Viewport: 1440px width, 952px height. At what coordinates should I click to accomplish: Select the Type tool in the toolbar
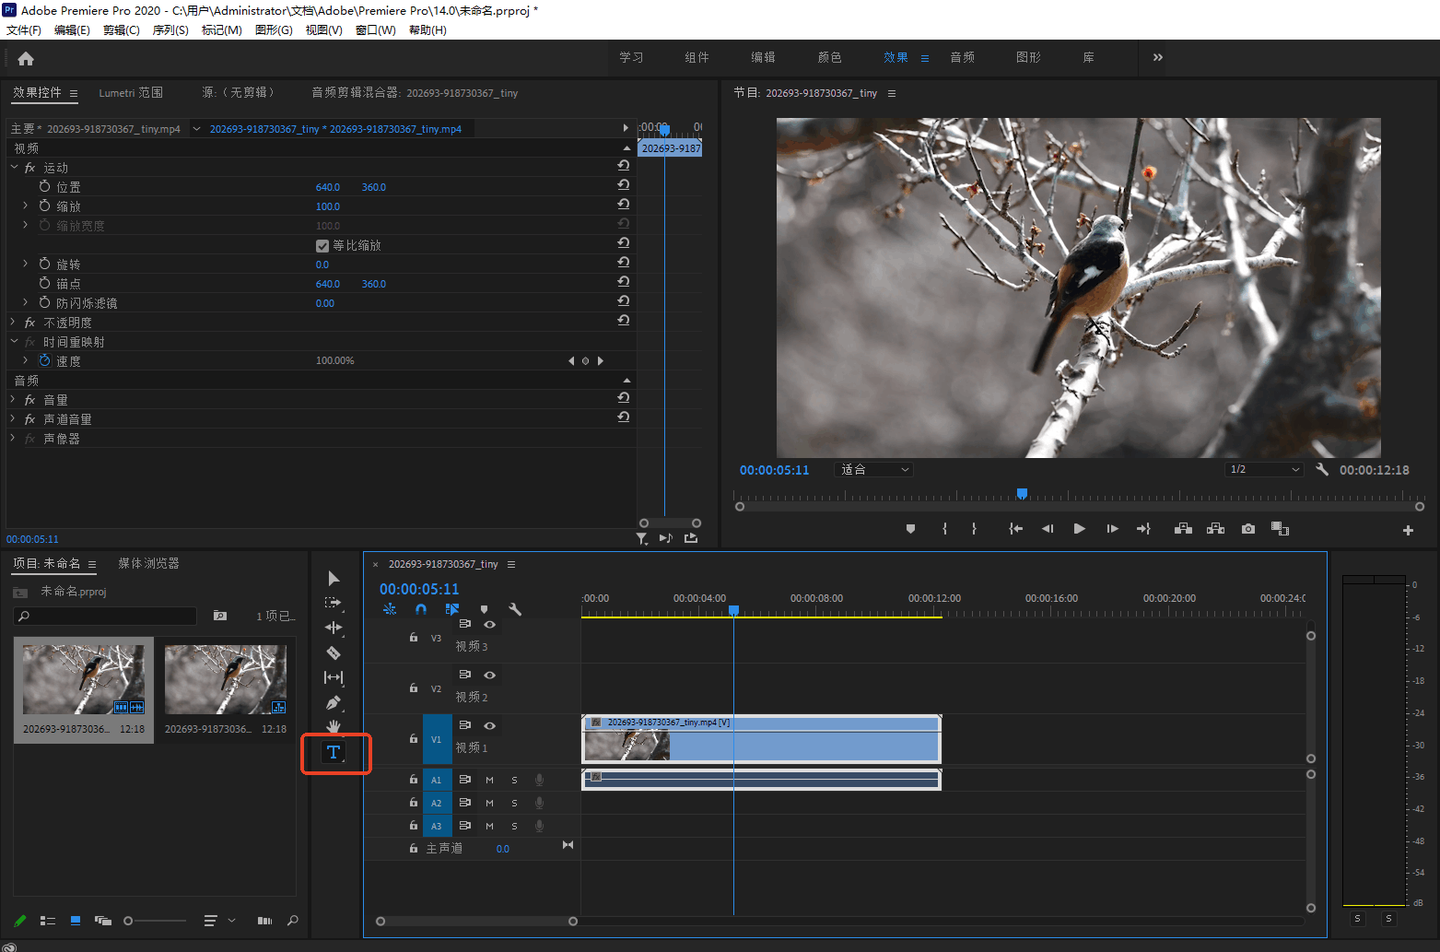coord(334,752)
